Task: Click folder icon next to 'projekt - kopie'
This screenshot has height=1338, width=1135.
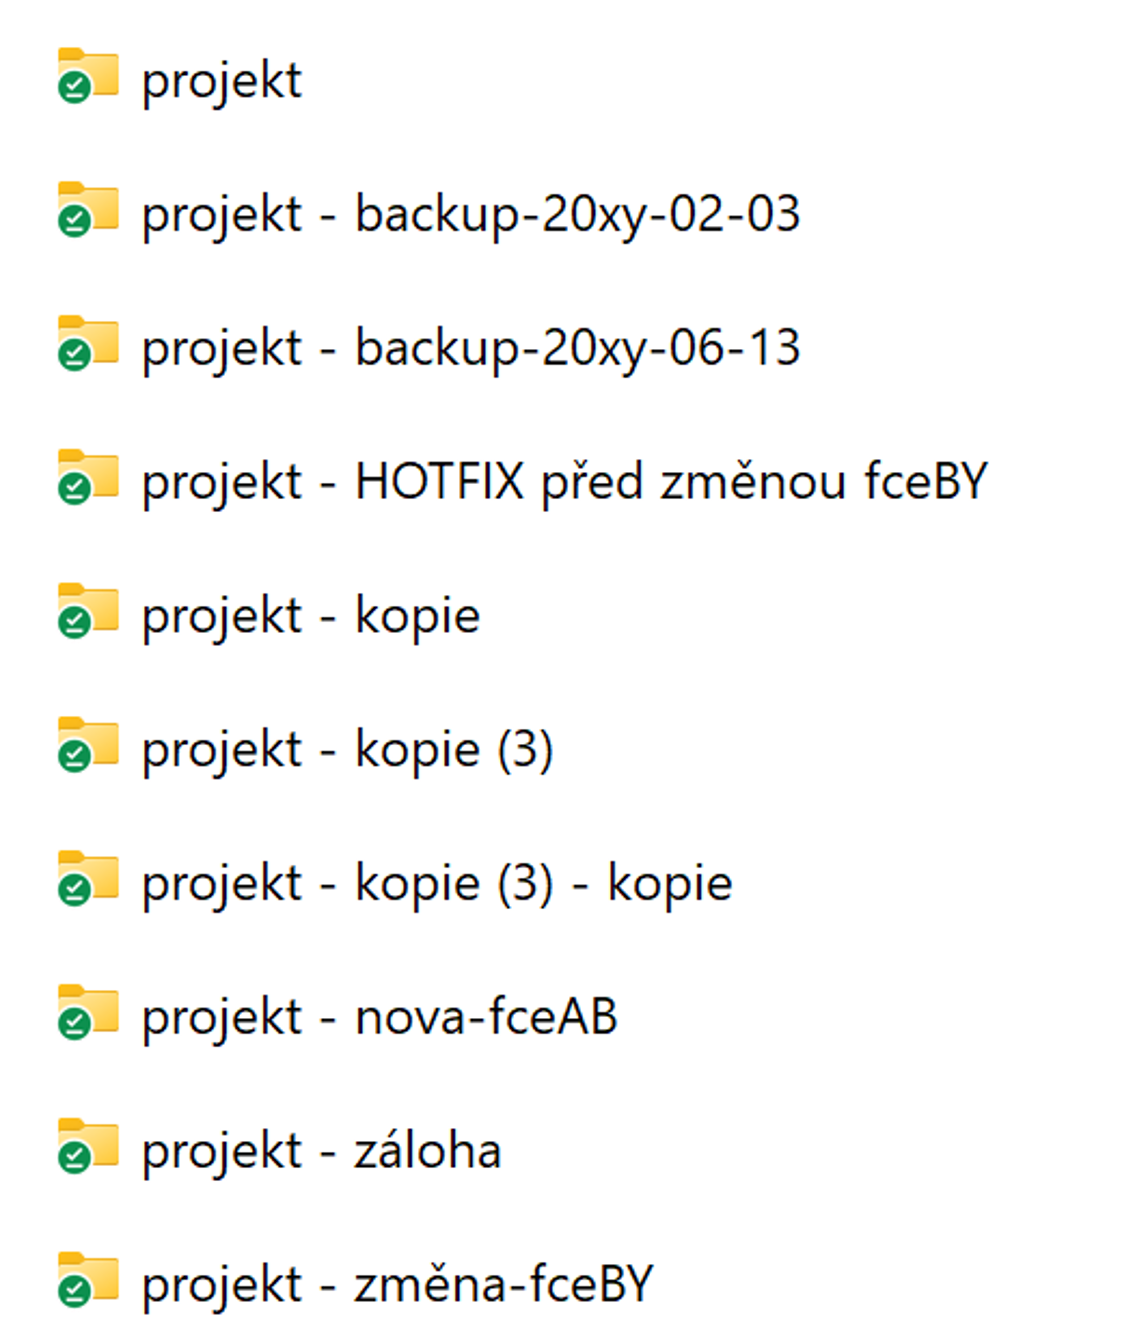Action: point(88,612)
